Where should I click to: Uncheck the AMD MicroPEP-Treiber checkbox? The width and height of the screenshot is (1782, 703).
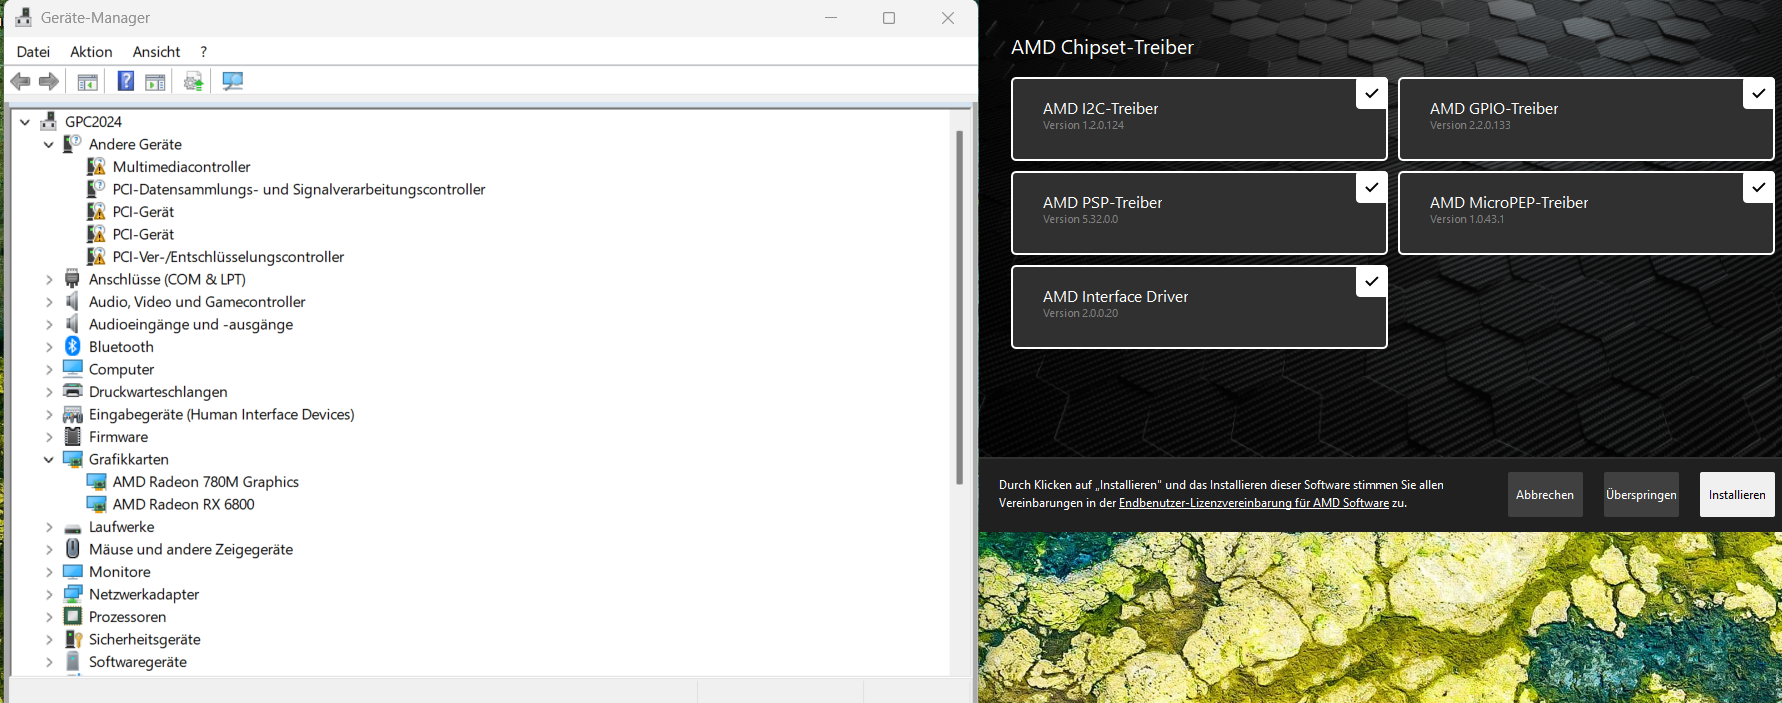pos(1758,187)
